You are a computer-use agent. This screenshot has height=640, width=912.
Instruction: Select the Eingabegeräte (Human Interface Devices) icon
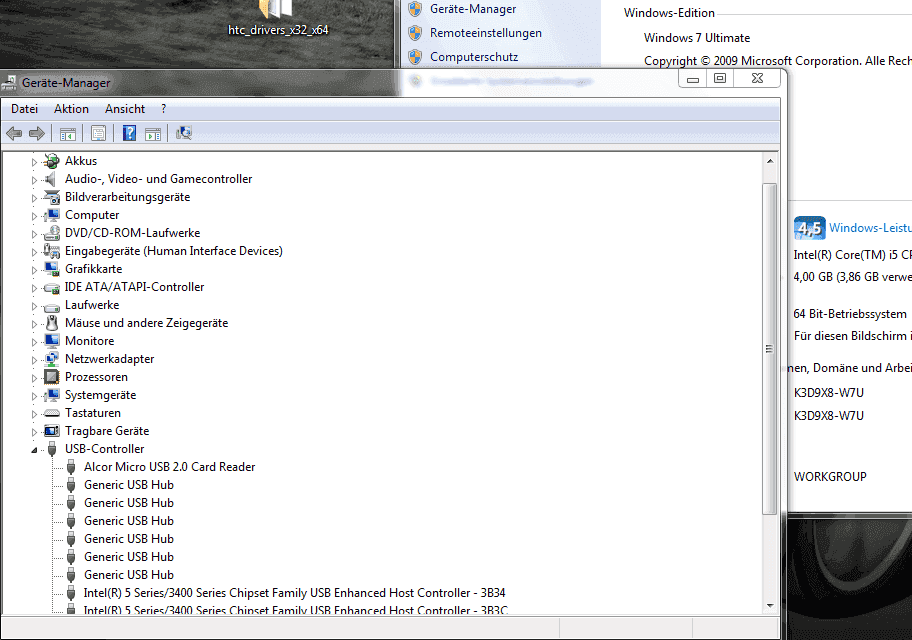point(52,251)
